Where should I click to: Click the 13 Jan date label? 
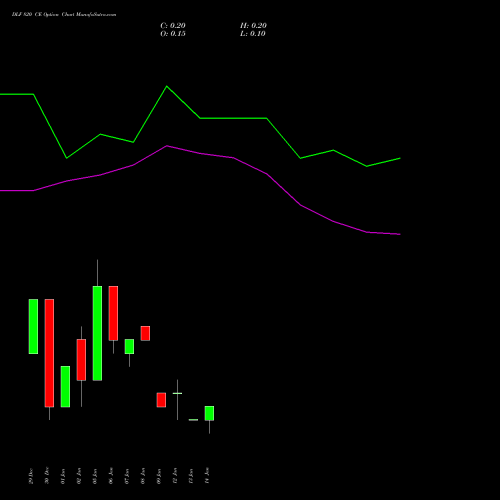(191, 476)
